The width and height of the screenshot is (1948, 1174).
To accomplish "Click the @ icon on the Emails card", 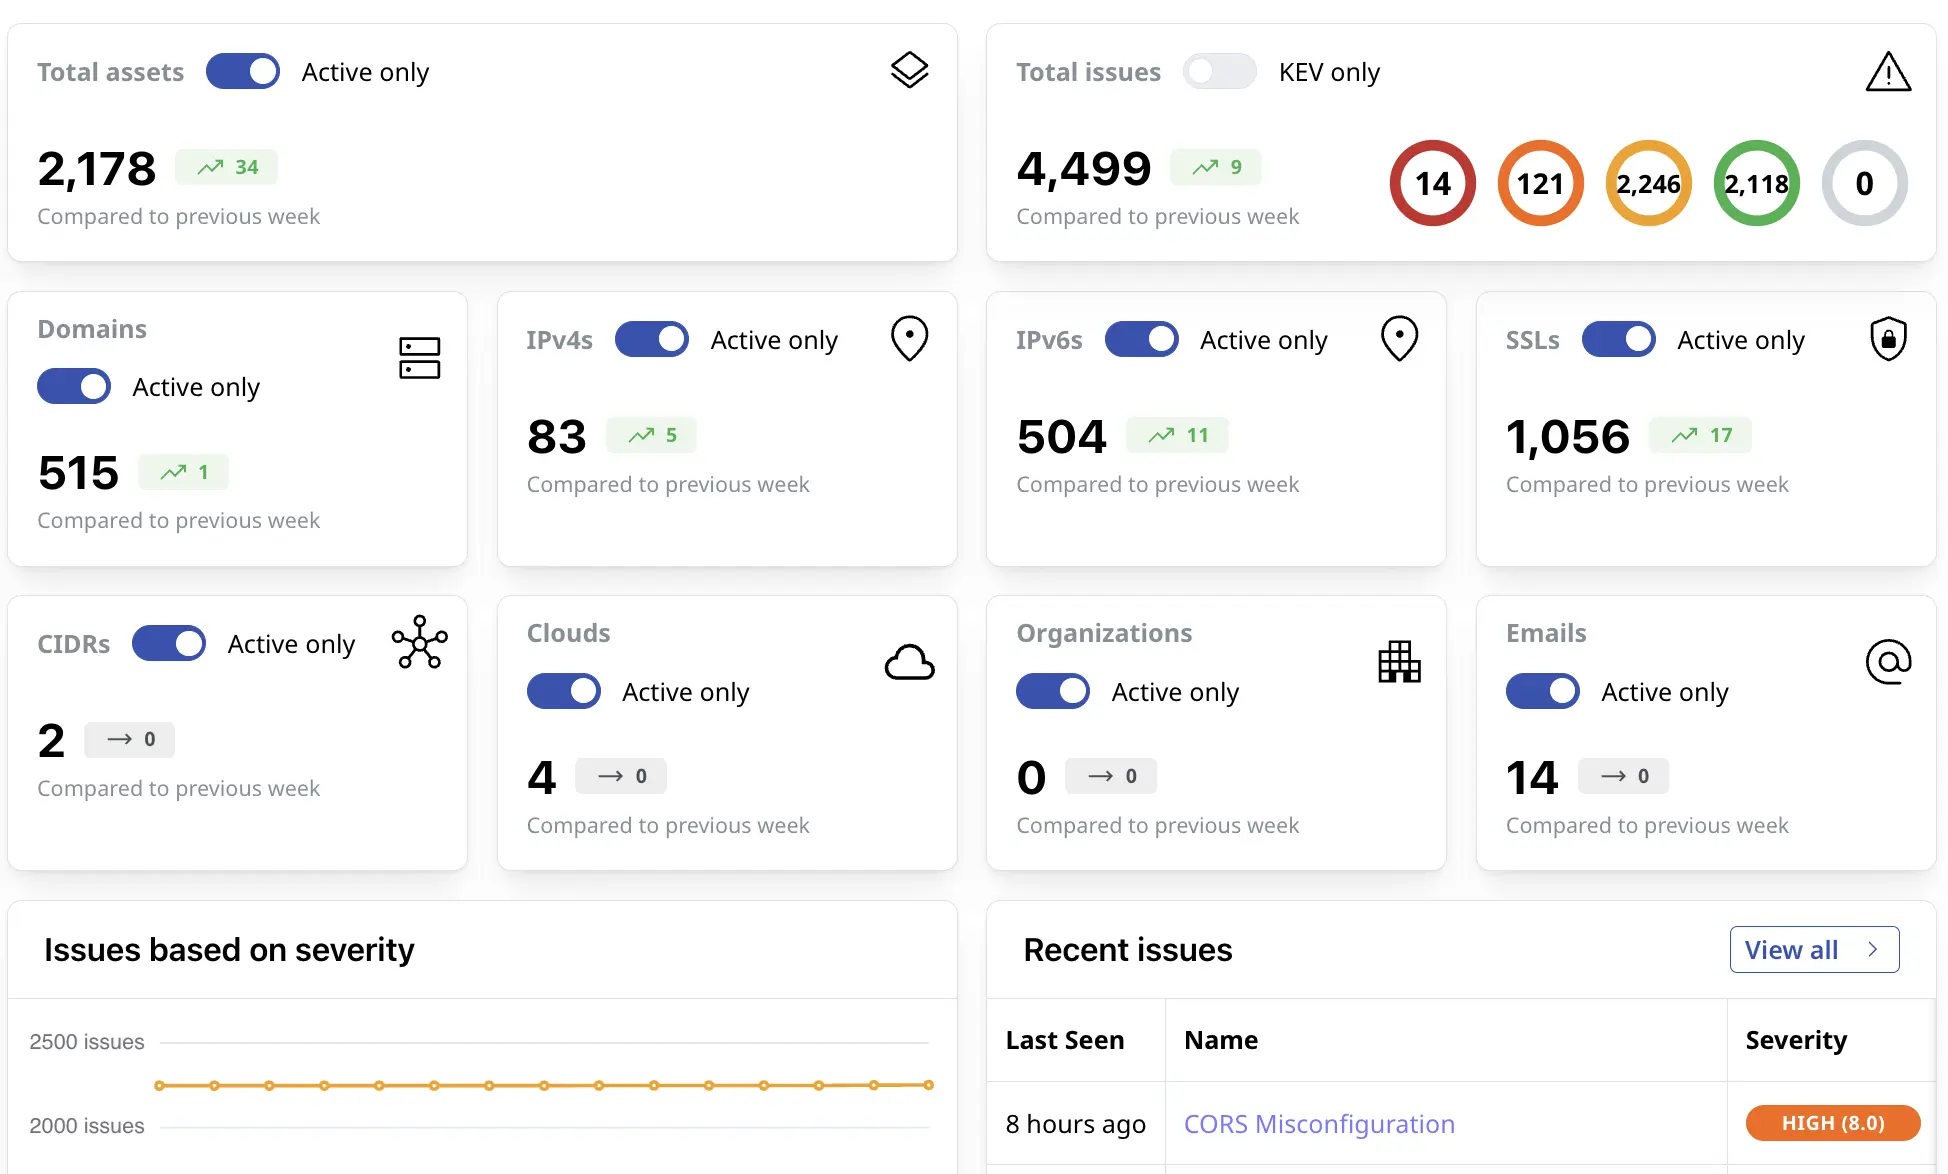I will point(1888,662).
